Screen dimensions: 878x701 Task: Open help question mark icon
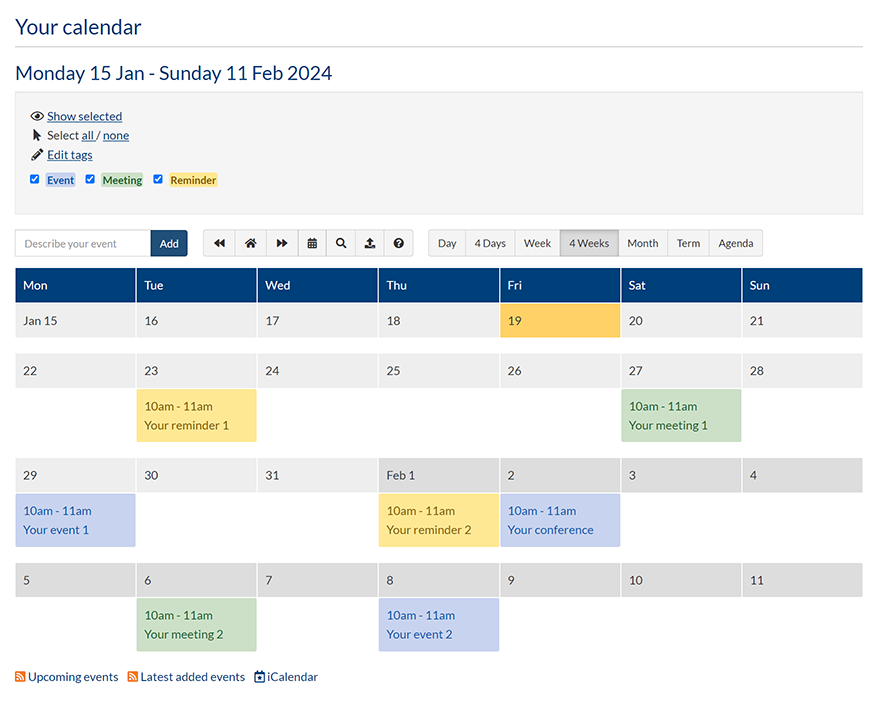[x=399, y=243]
